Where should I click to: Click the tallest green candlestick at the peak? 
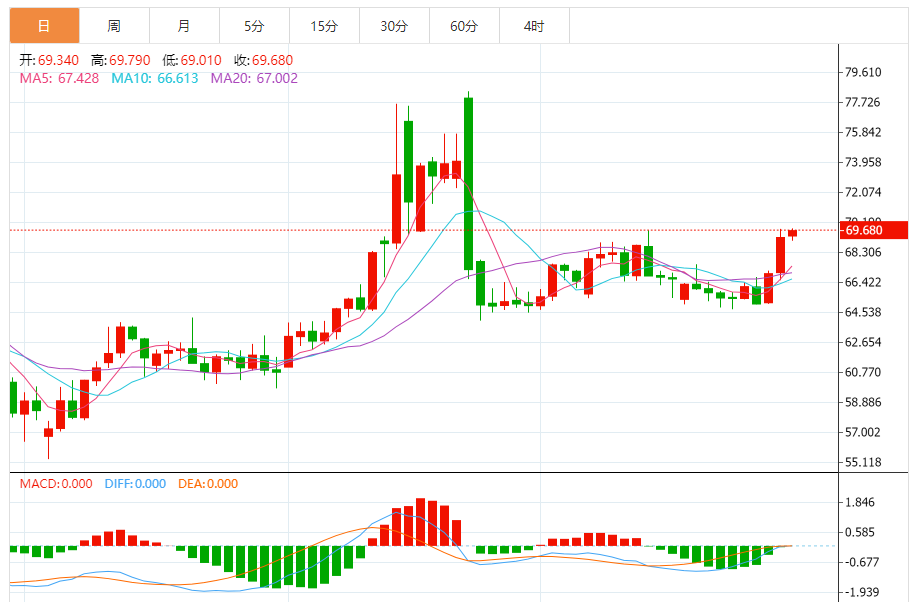click(469, 184)
